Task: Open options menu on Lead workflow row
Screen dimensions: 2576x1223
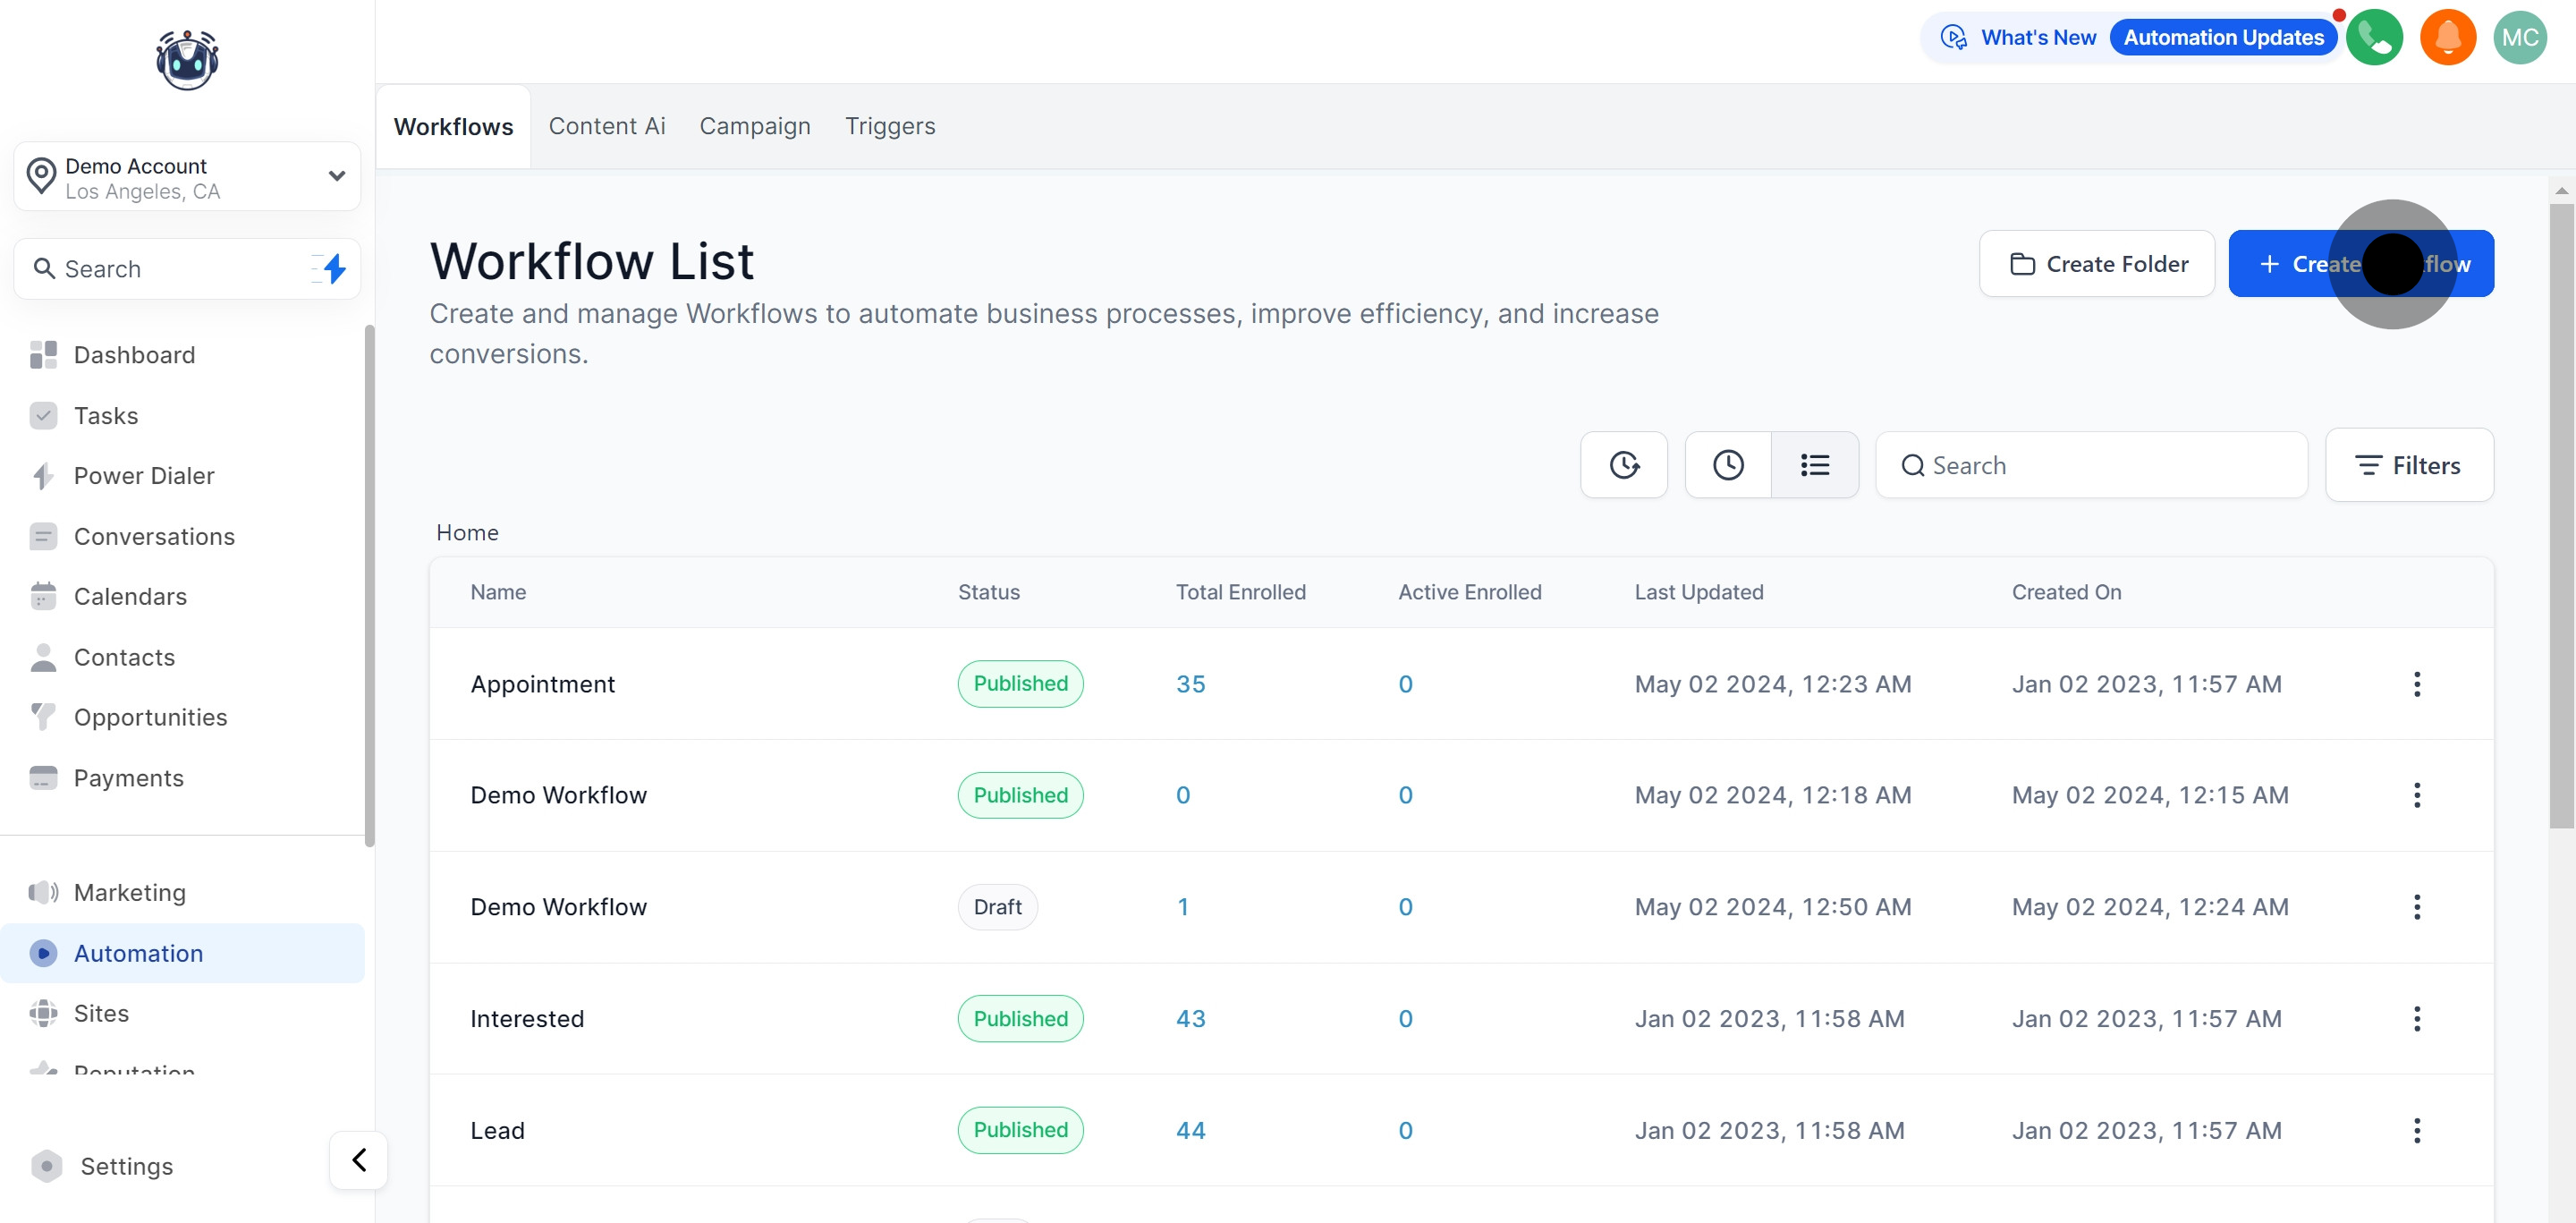Action: 2417,1130
